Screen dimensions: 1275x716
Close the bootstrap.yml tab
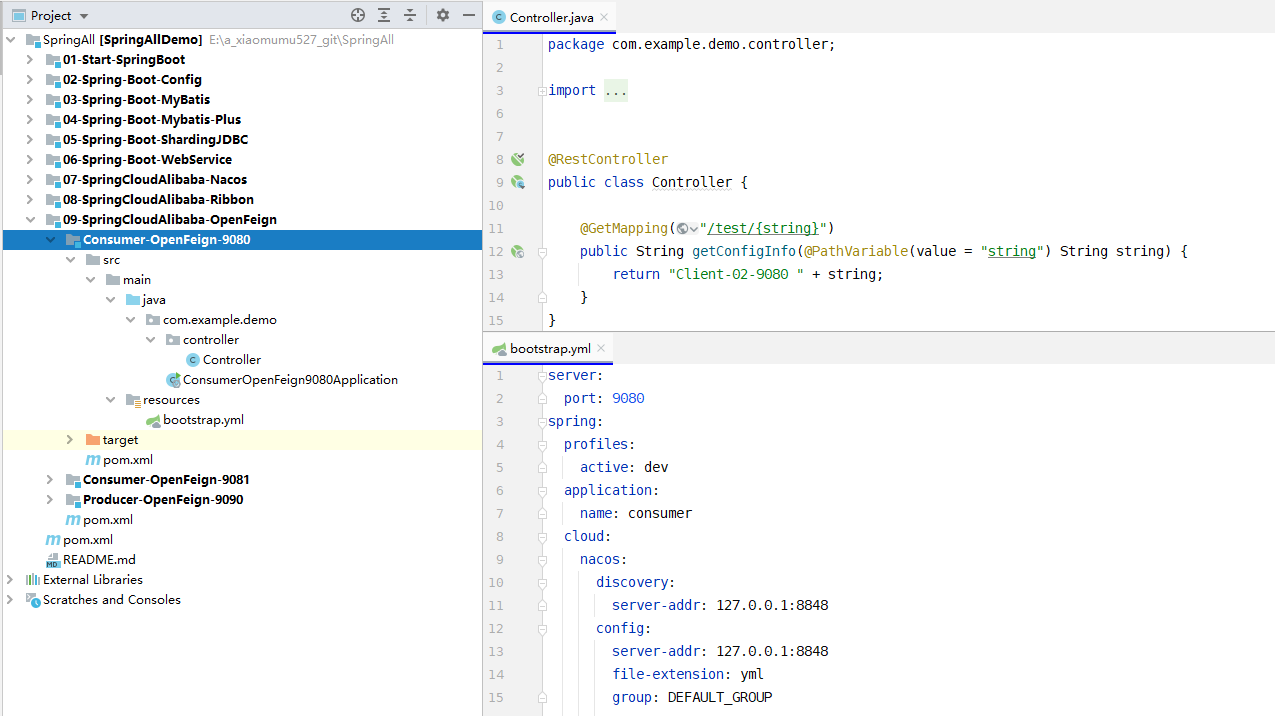tap(603, 348)
